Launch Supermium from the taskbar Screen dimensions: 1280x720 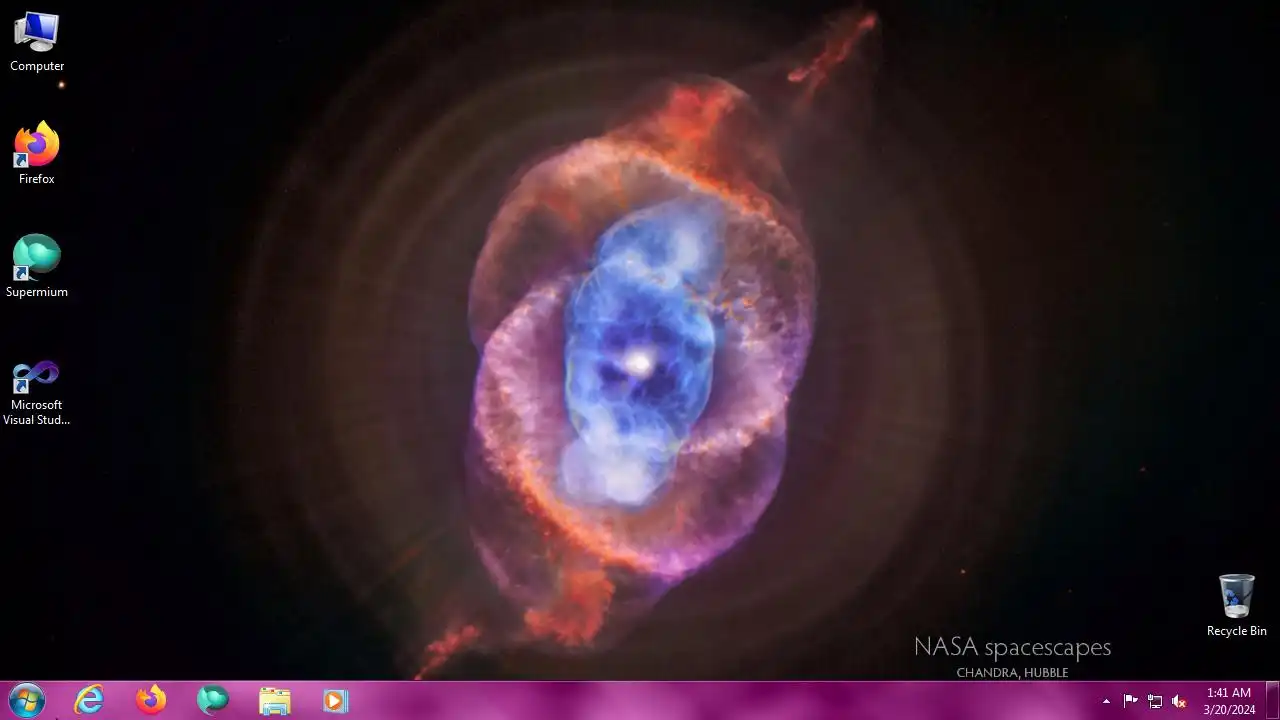pos(213,700)
